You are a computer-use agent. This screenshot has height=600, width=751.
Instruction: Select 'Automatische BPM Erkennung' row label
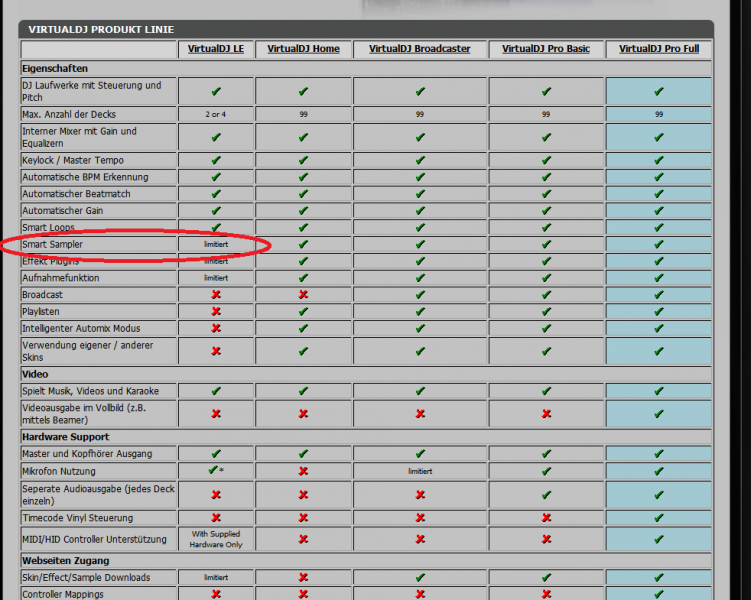pyautogui.click(x=85, y=177)
